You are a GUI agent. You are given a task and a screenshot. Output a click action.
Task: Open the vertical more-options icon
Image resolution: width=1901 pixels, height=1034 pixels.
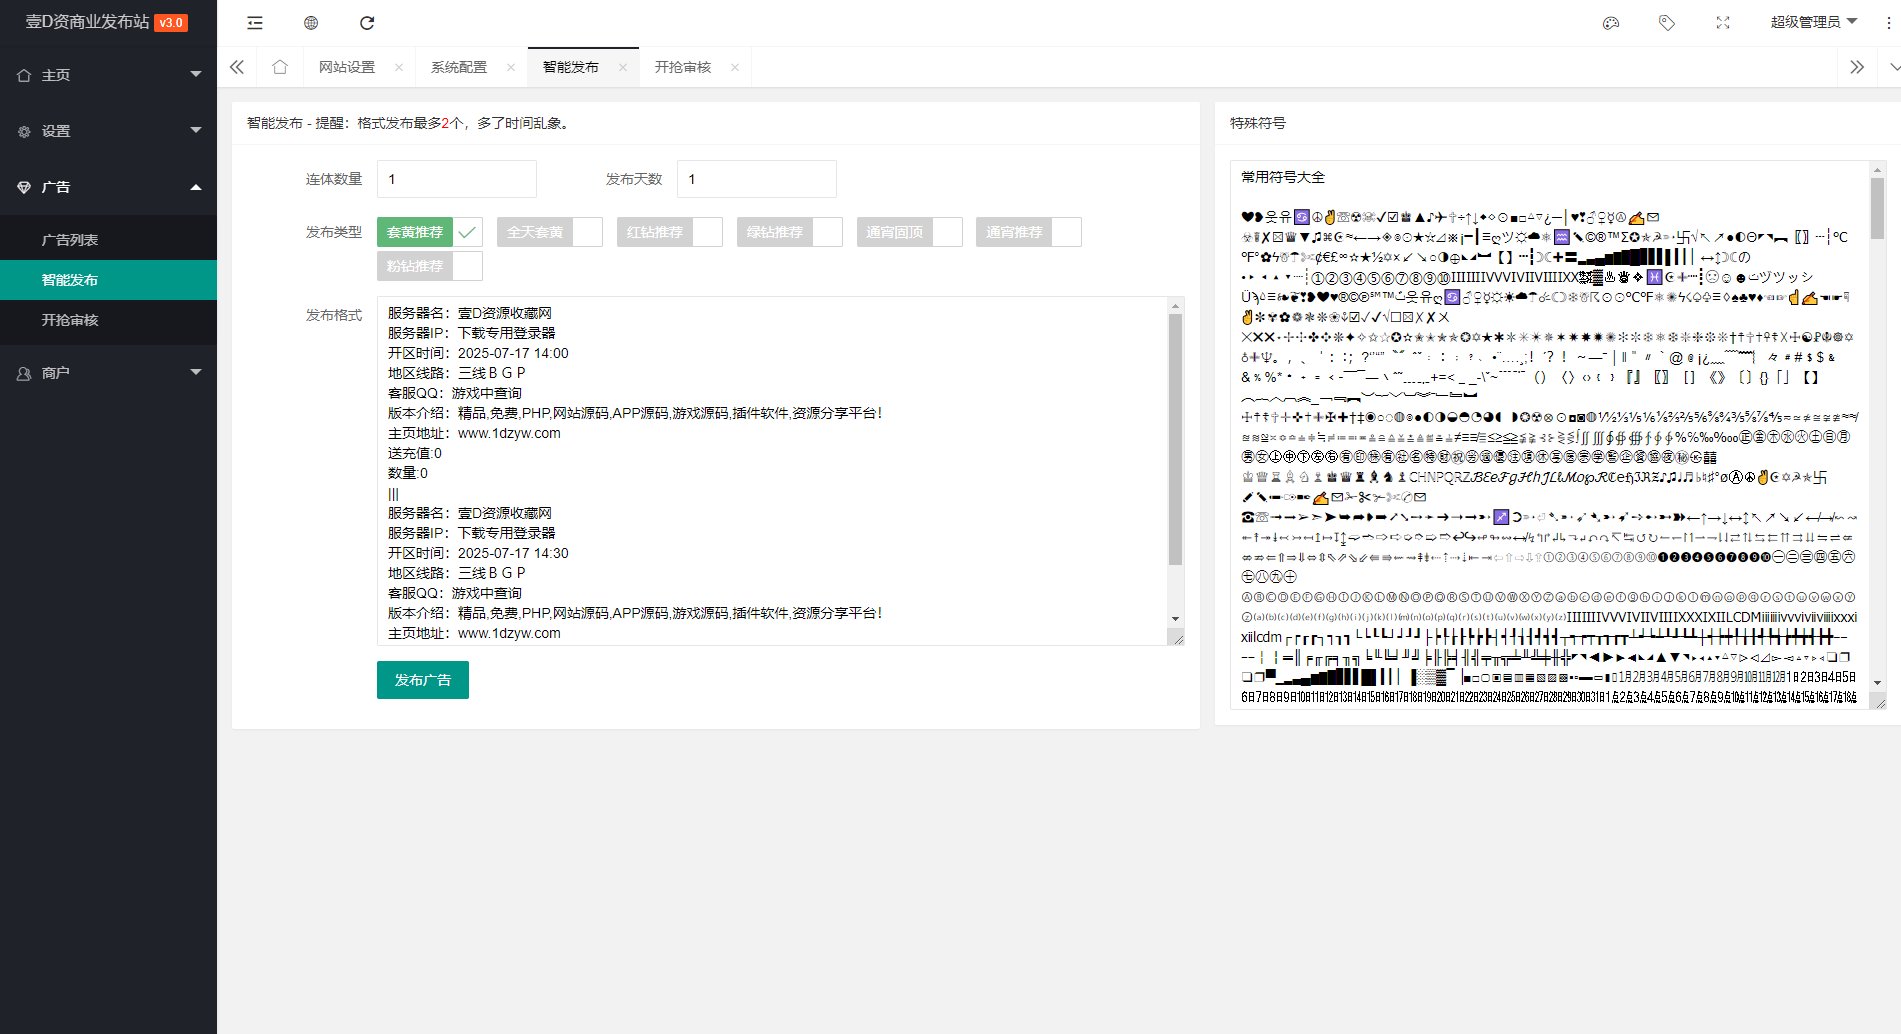click(x=1888, y=23)
